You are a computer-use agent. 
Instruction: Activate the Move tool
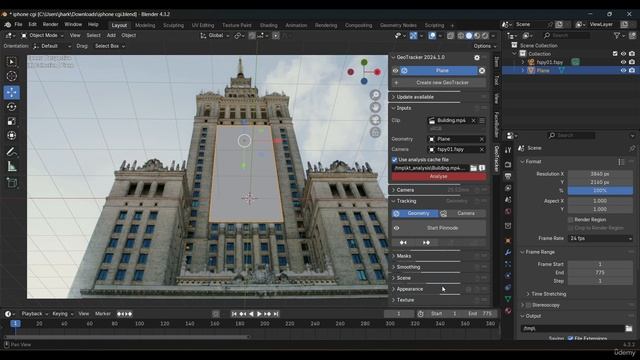(11, 92)
